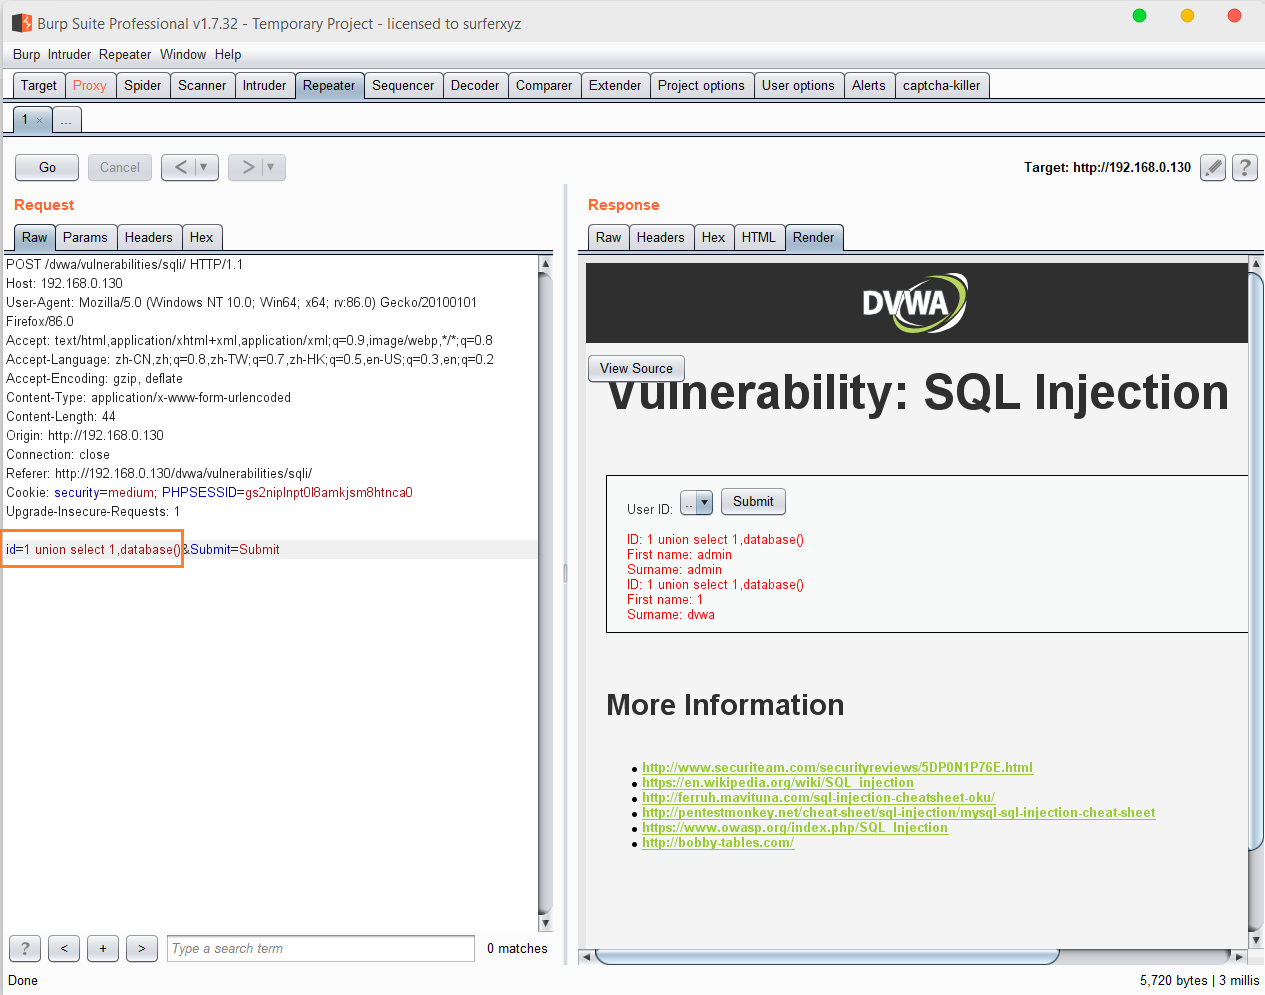The height and width of the screenshot is (995, 1265).
Task: Click the response pane horizontal scrollbar
Action: [x=827, y=957]
